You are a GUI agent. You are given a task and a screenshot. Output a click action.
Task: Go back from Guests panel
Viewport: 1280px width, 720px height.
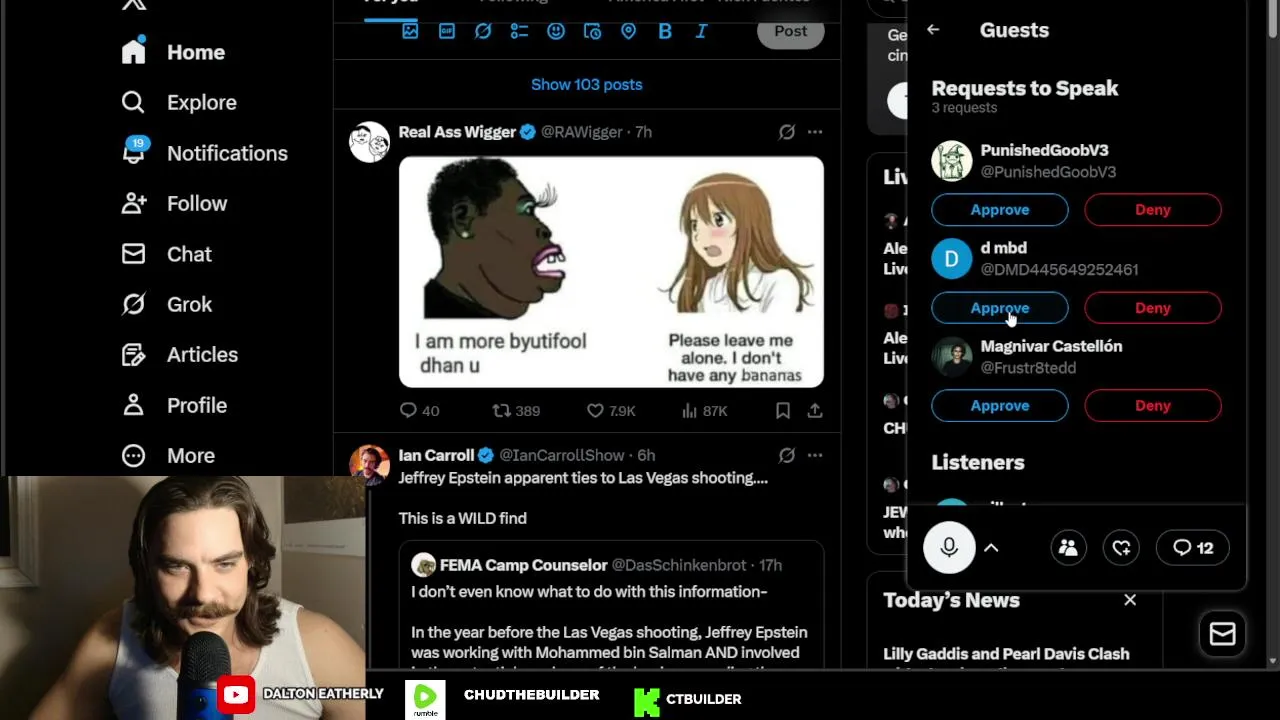tap(933, 30)
